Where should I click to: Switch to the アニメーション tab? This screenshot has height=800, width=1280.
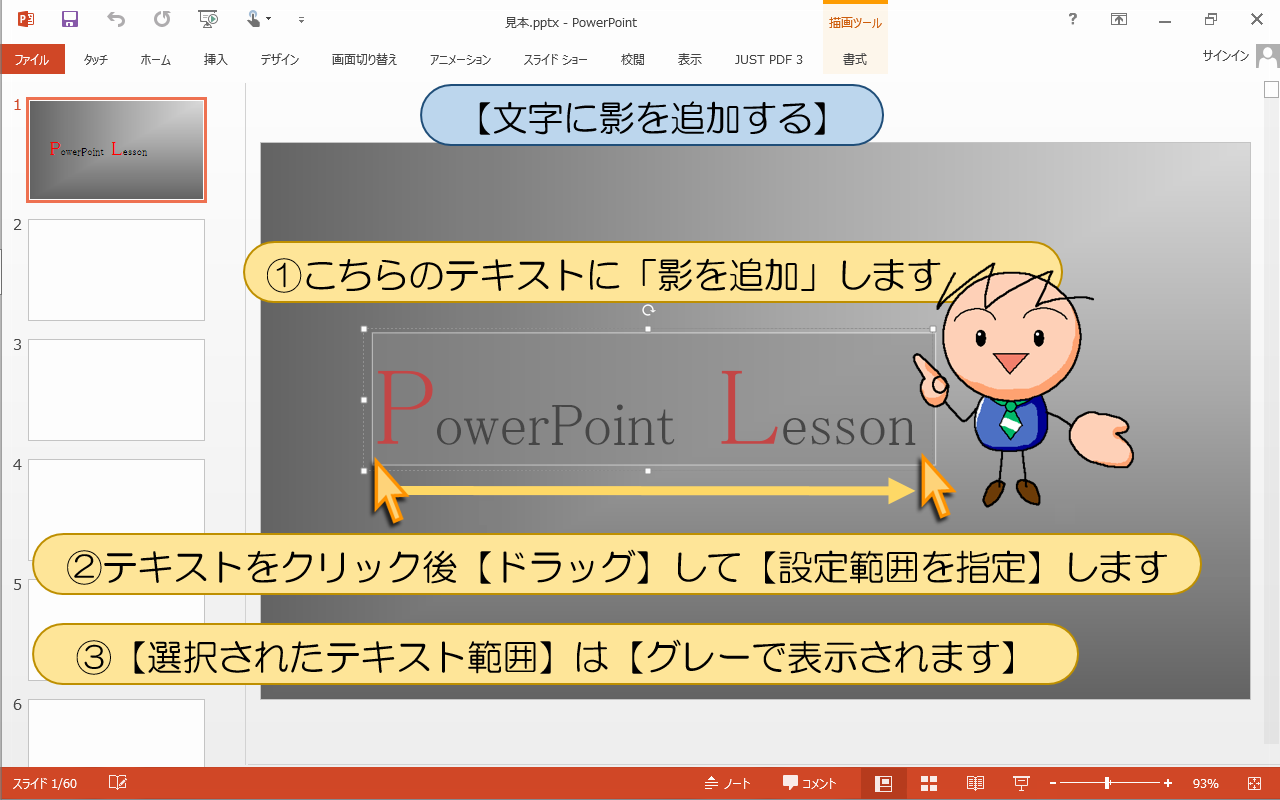460,60
